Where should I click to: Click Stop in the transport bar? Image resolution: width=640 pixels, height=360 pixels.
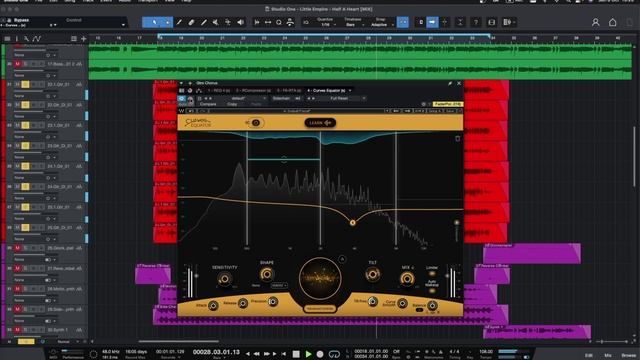click(296, 354)
